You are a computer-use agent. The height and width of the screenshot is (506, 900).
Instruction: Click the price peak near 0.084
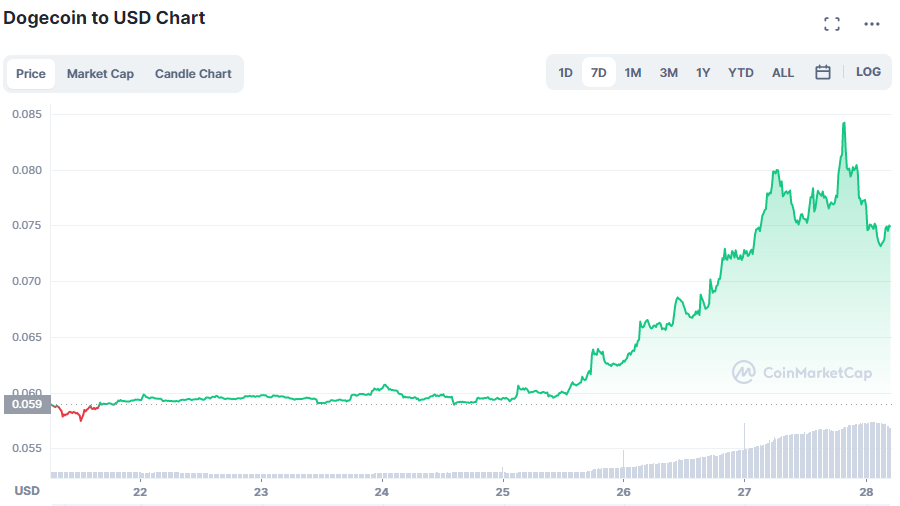click(x=844, y=124)
